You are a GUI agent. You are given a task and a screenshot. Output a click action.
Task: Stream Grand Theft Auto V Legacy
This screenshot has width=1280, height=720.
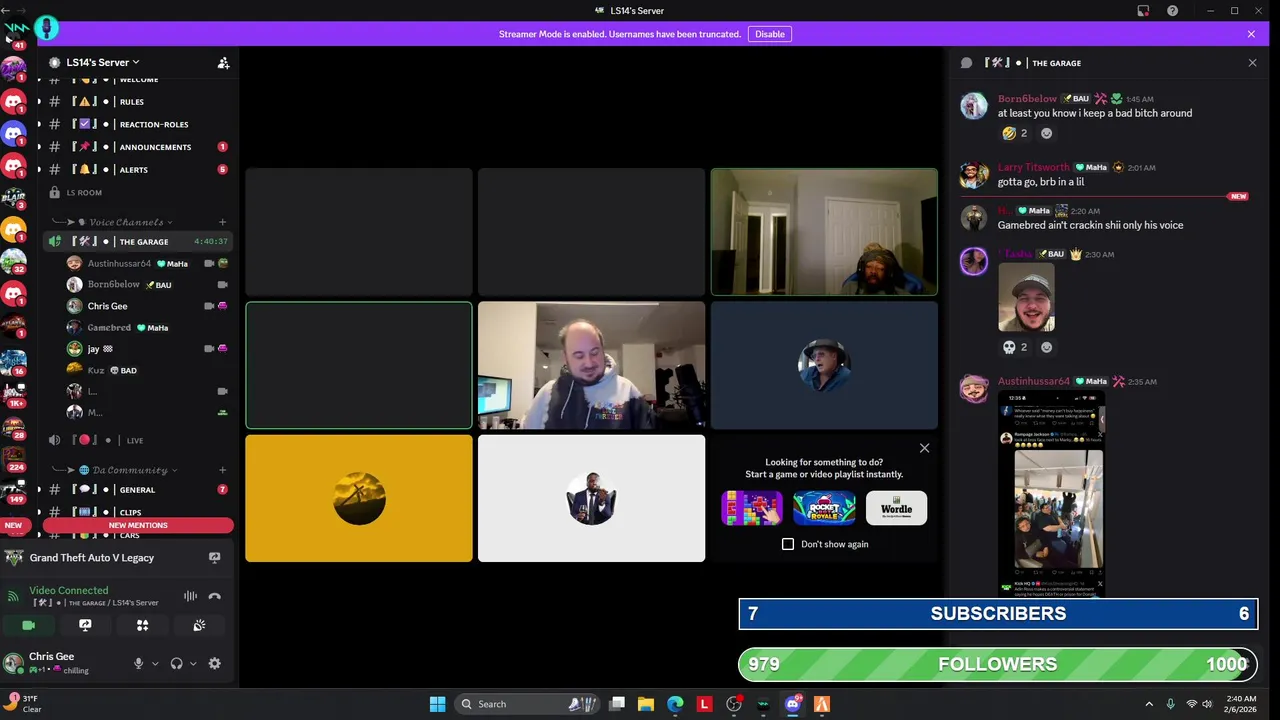point(214,558)
